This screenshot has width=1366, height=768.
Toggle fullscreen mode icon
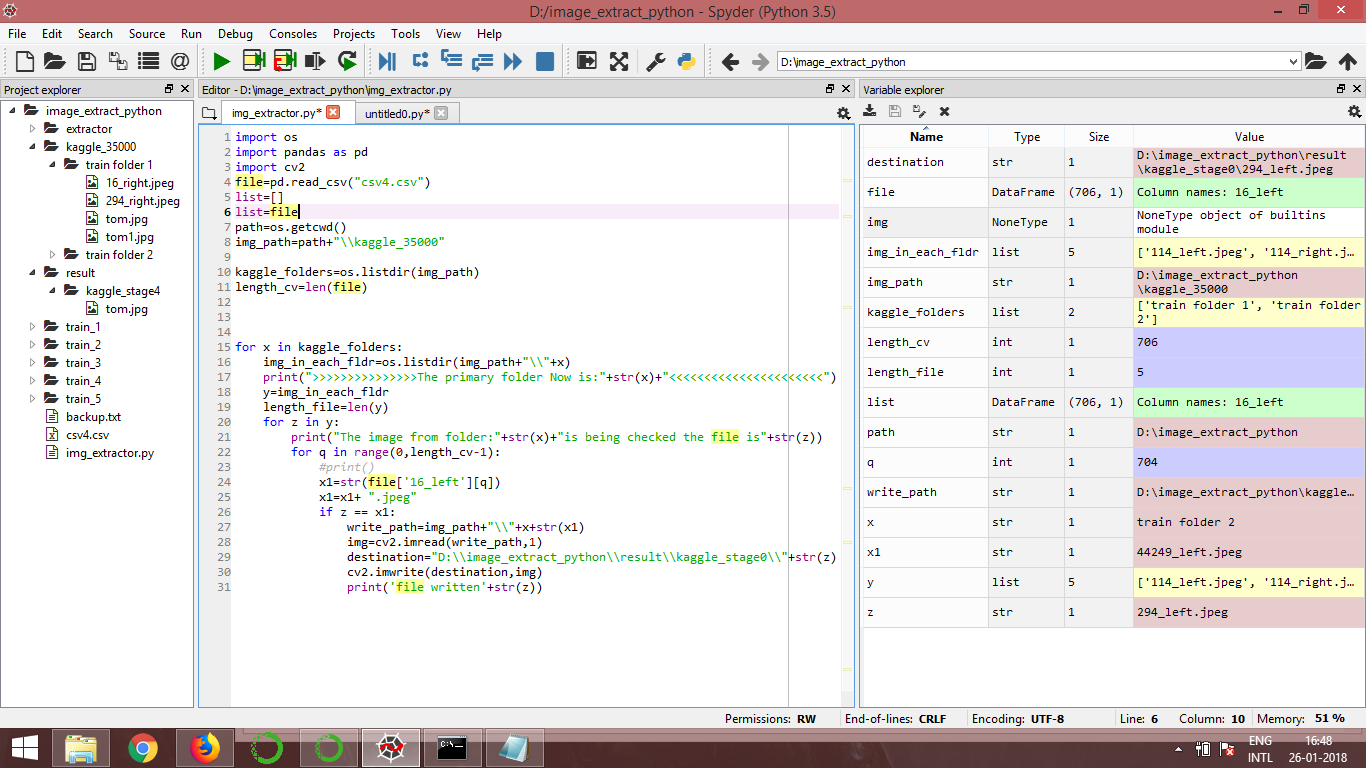point(619,62)
